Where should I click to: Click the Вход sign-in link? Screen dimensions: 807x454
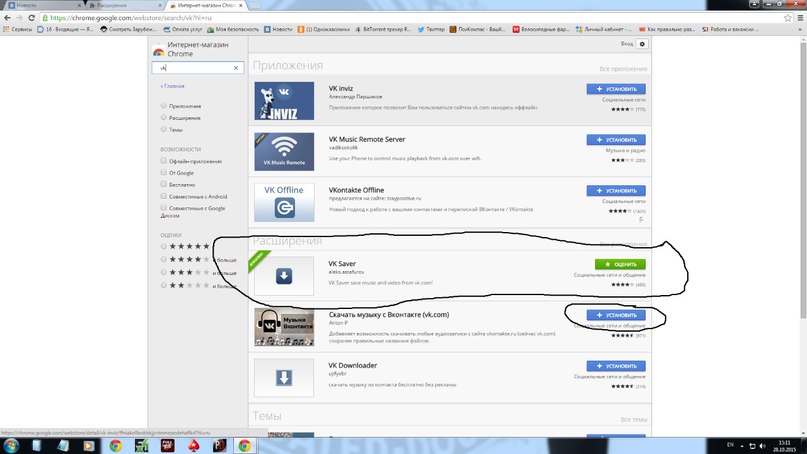(626, 44)
